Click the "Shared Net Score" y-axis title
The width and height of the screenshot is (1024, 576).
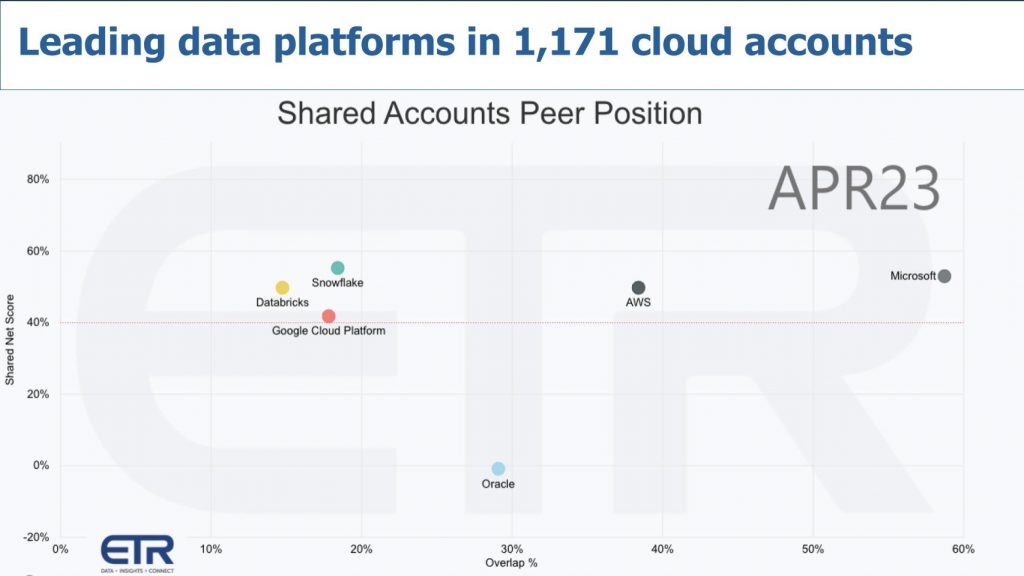[x=11, y=340]
